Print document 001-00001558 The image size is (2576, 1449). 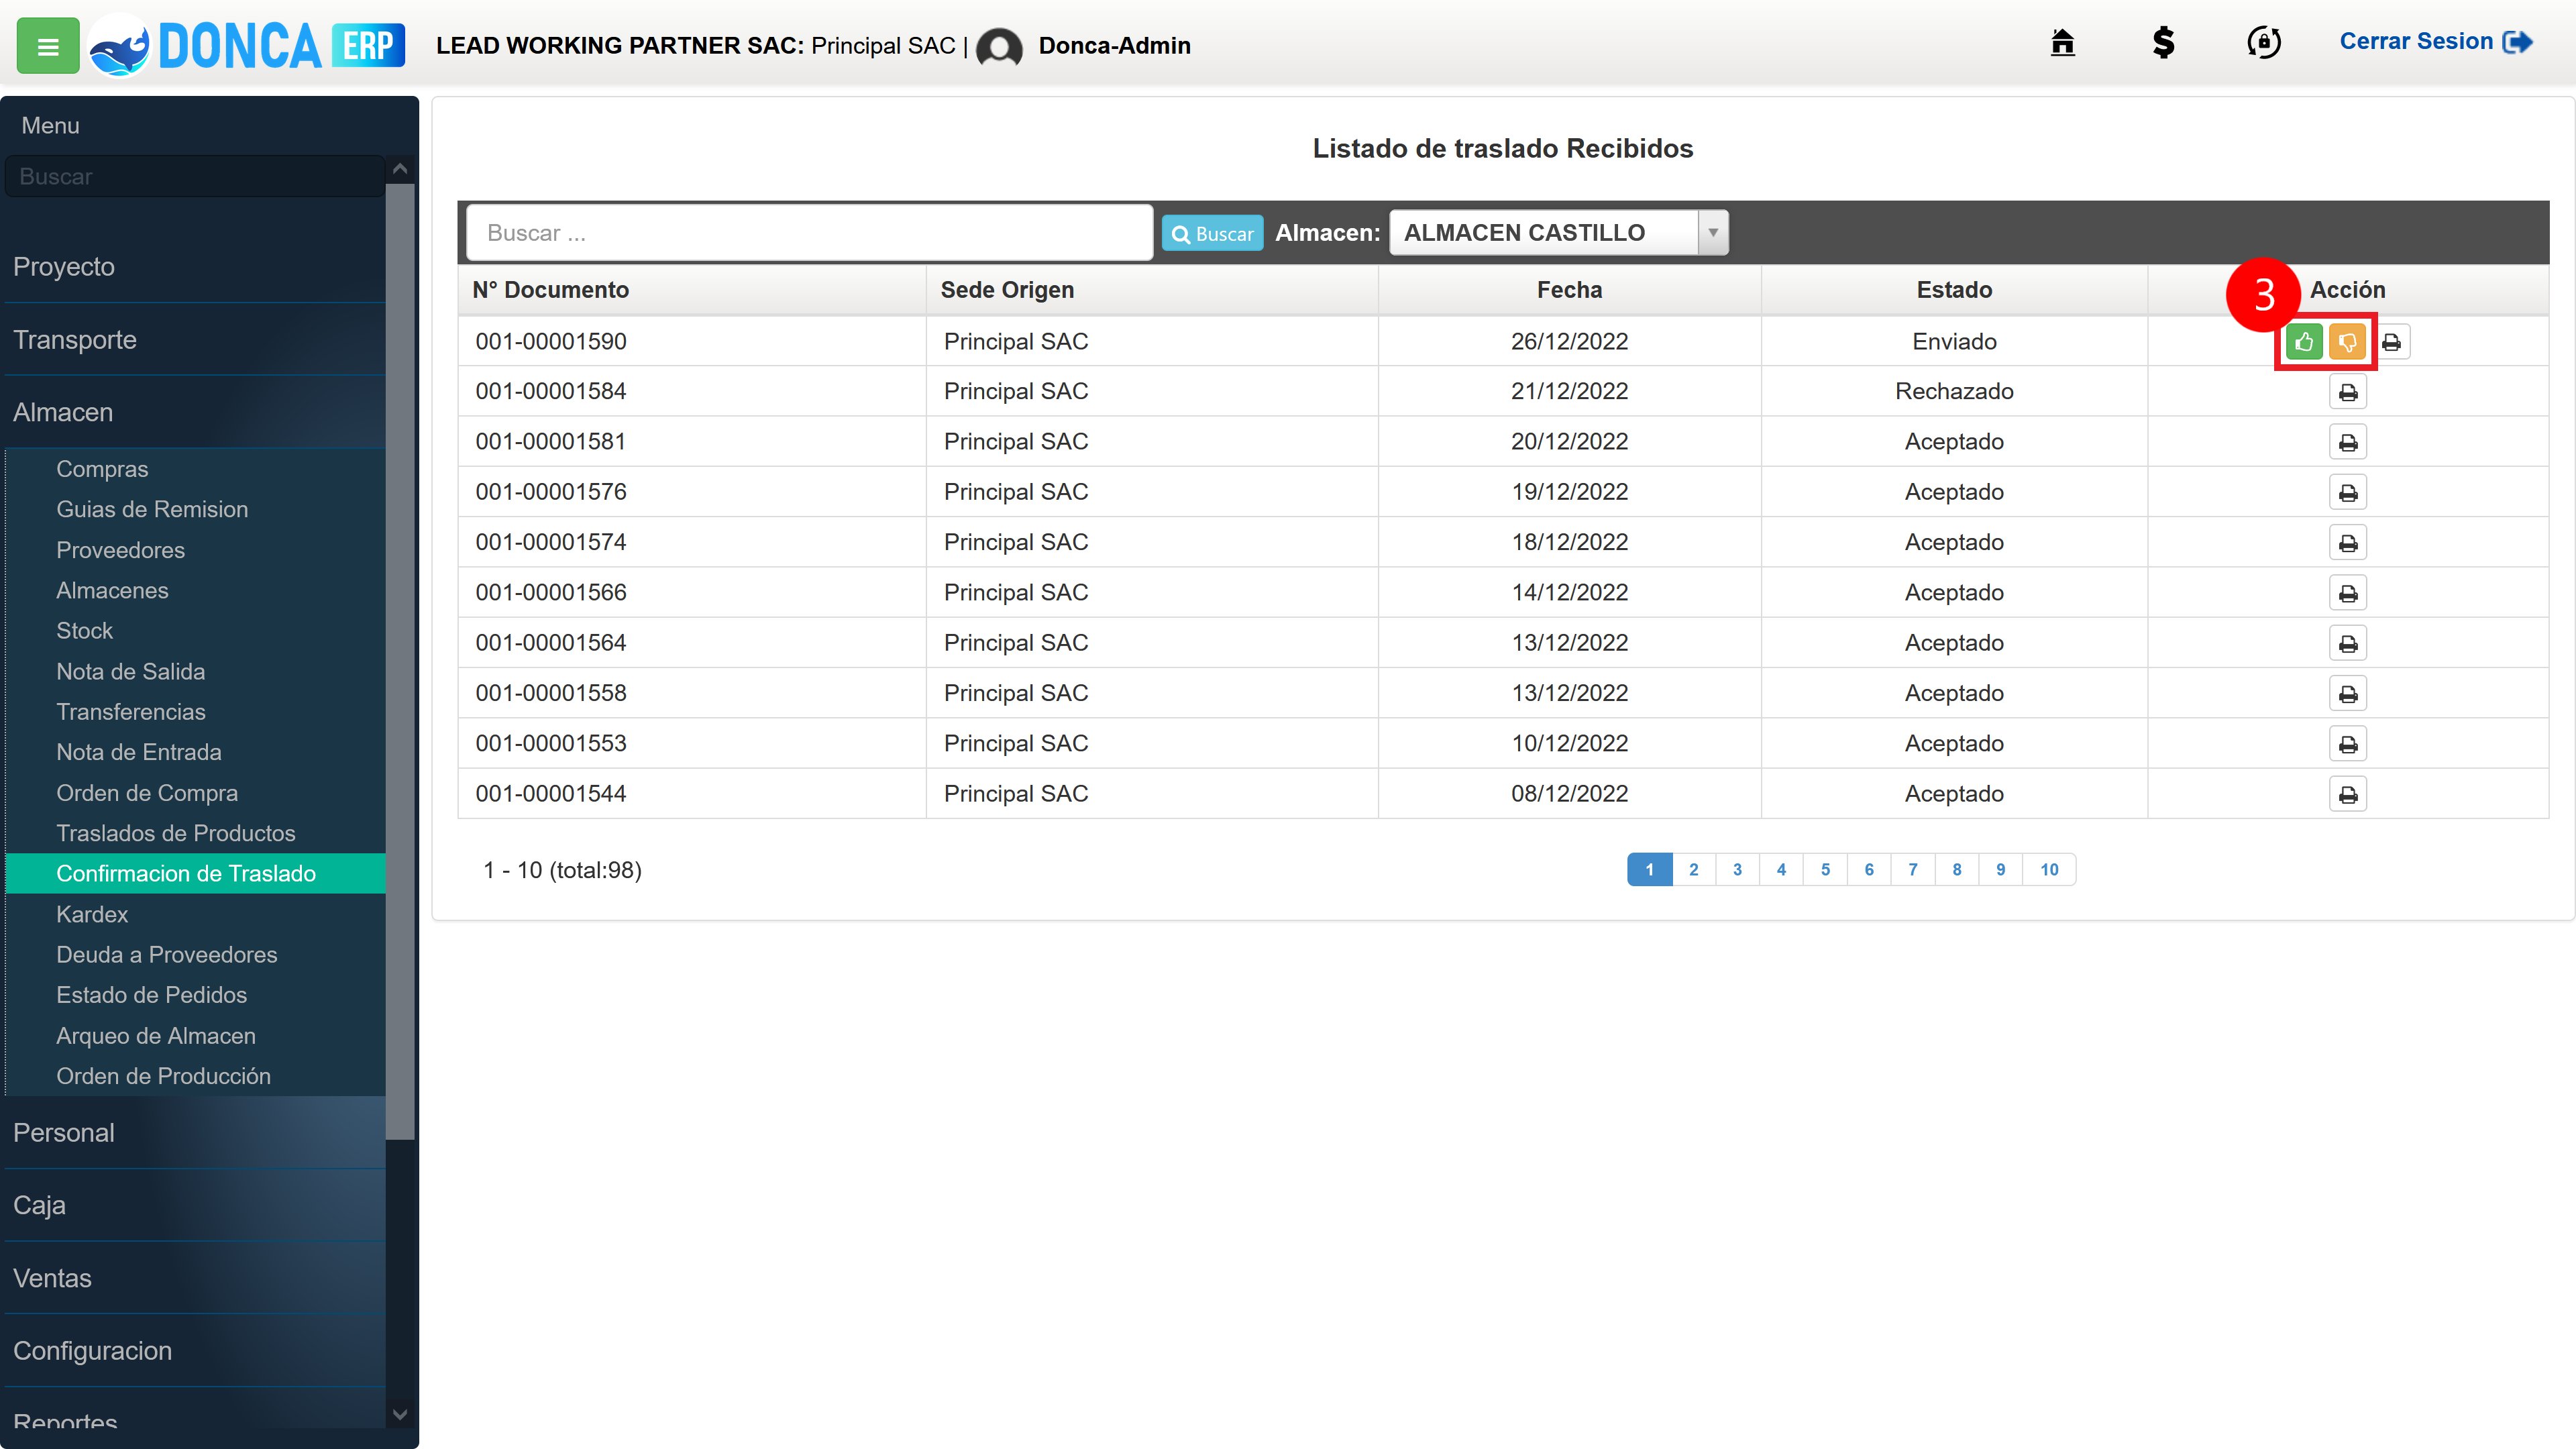pyautogui.click(x=2348, y=693)
